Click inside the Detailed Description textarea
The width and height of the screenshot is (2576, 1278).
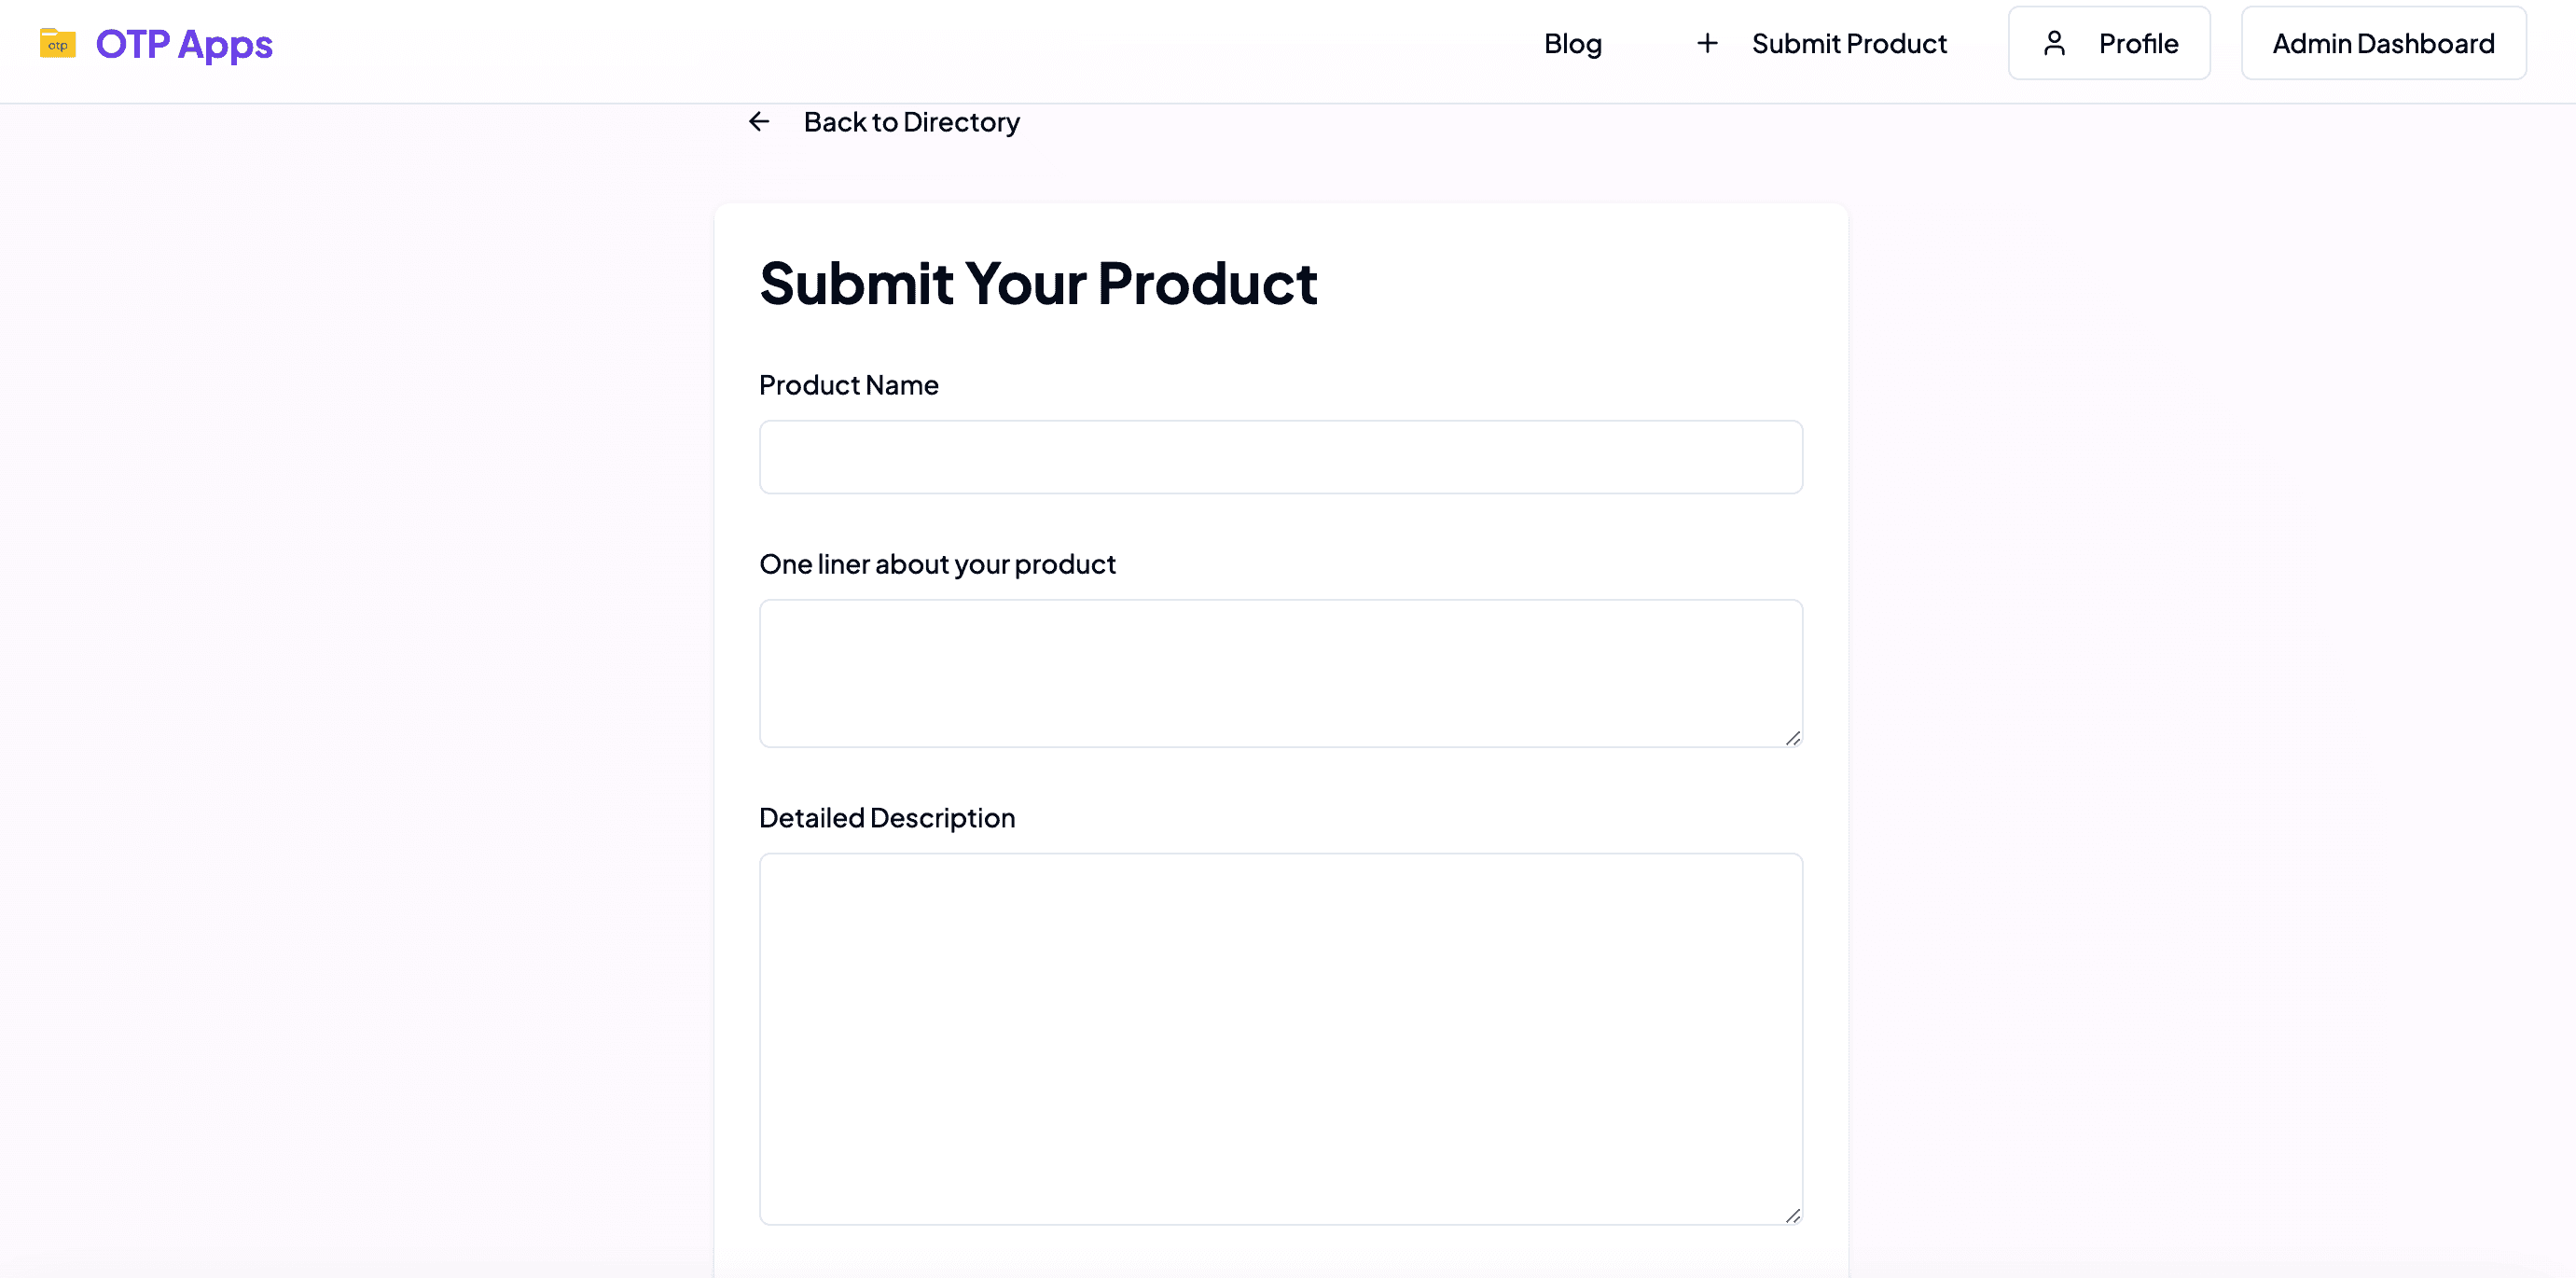pos(1280,1038)
